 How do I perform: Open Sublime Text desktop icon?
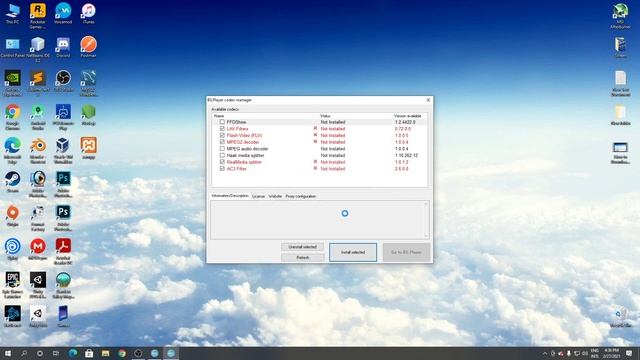[x=38, y=83]
